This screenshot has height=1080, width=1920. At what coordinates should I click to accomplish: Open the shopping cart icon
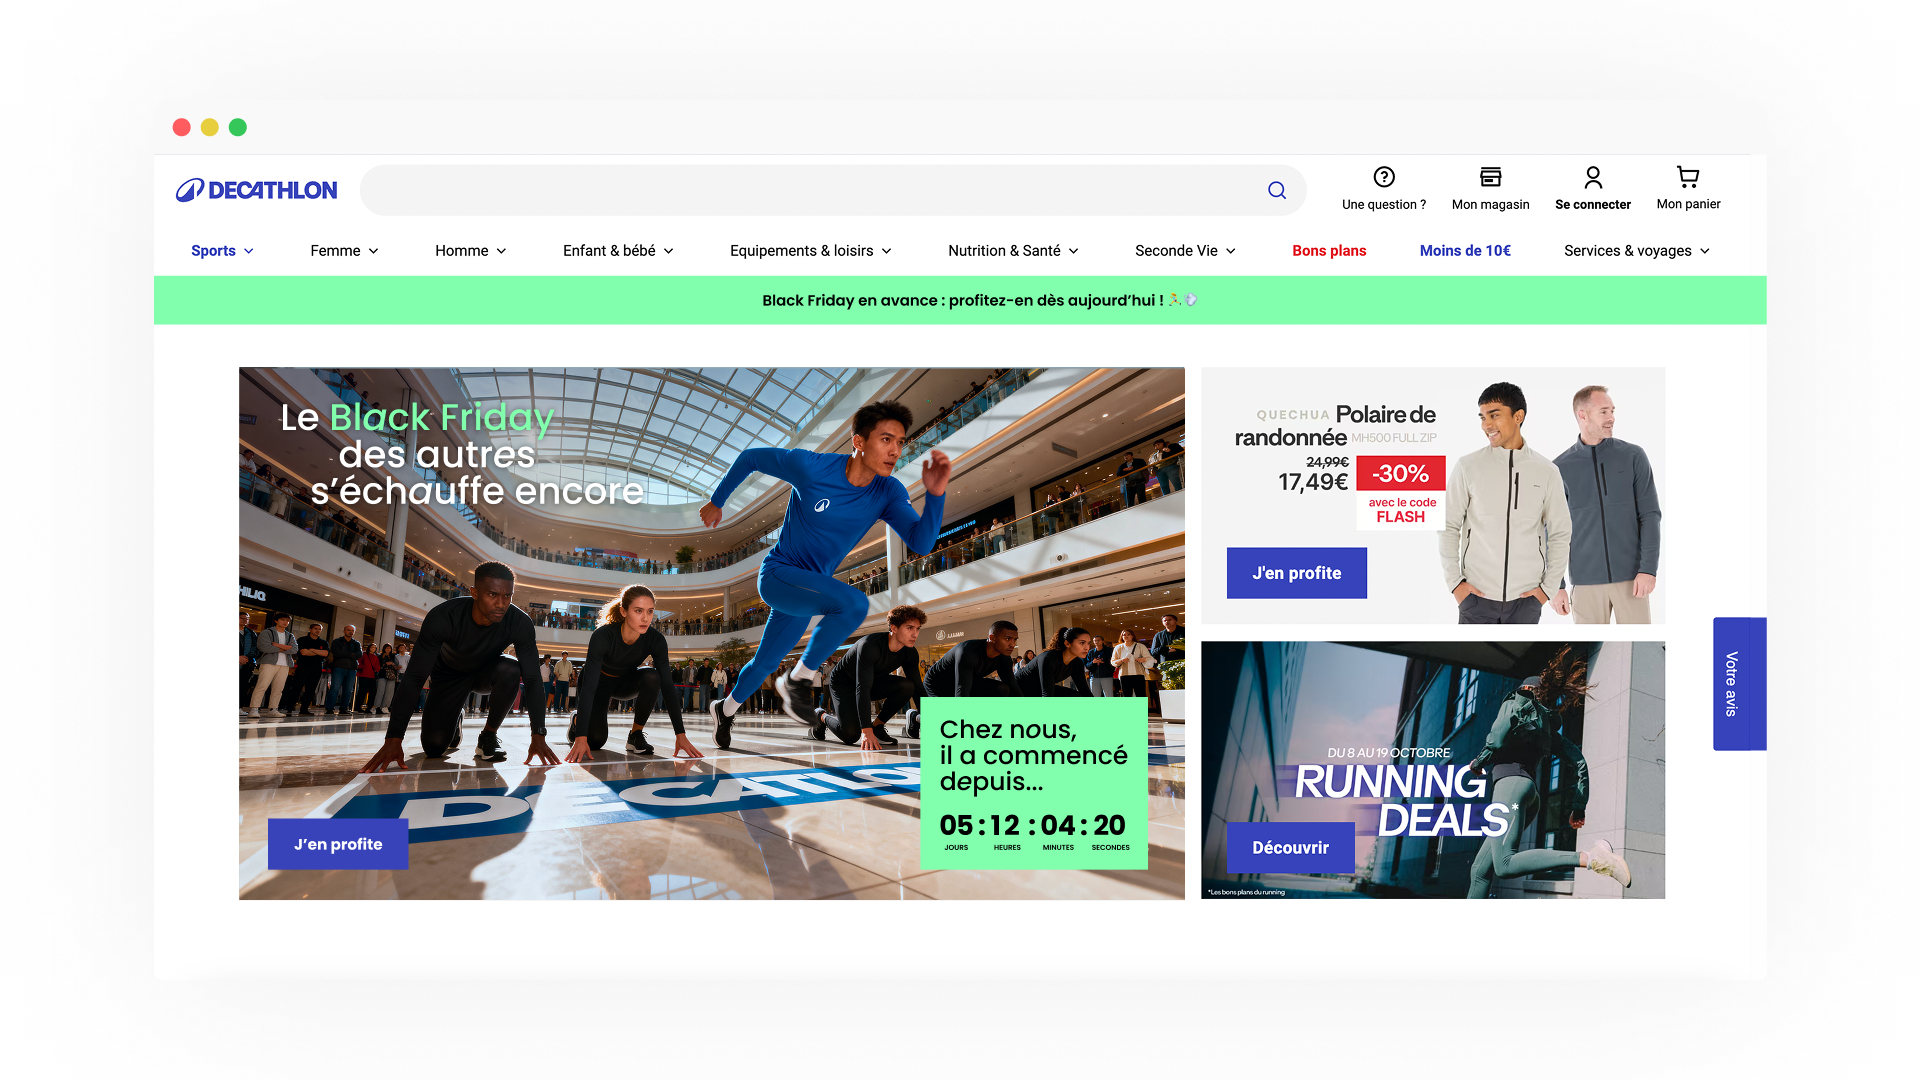1688,177
